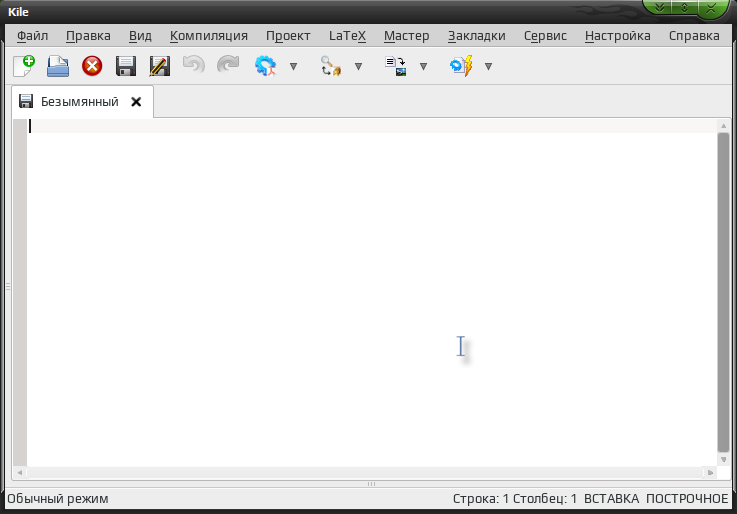Click the Строка: 1 Столбец: 1 indicator
The image size is (737, 514).
point(515,498)
